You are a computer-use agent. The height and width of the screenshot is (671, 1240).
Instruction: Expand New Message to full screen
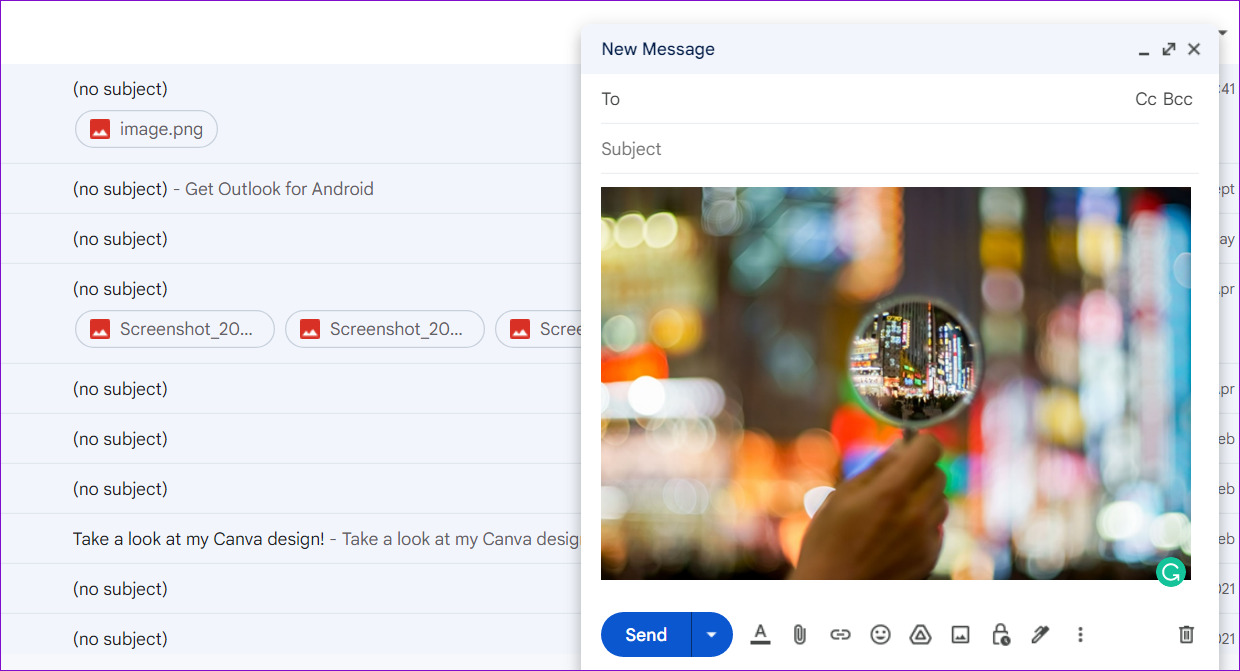click(1168, 49)
